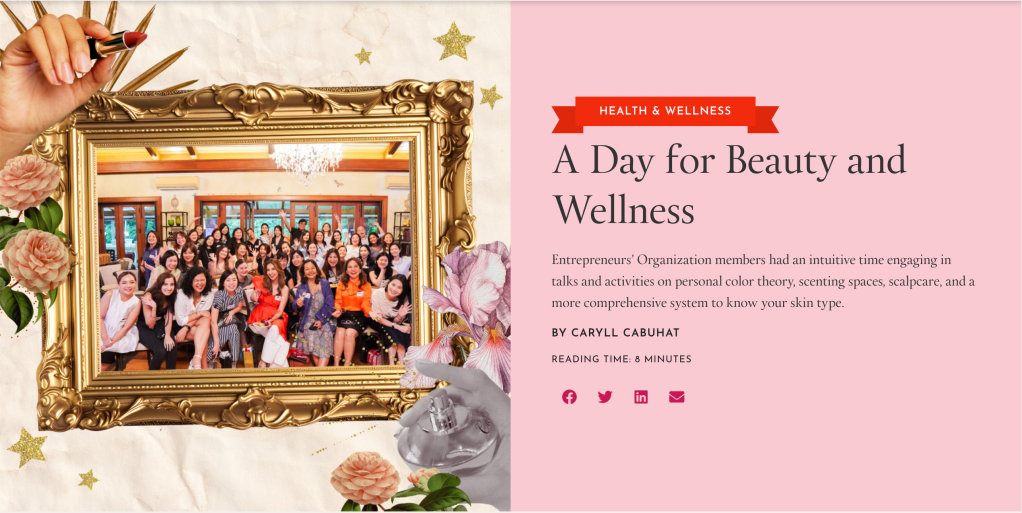Click the article summary paragraph
Image resolution: width=1022 pixels, height=513 pixels.
pyautogui.click(x=763, y=282)
